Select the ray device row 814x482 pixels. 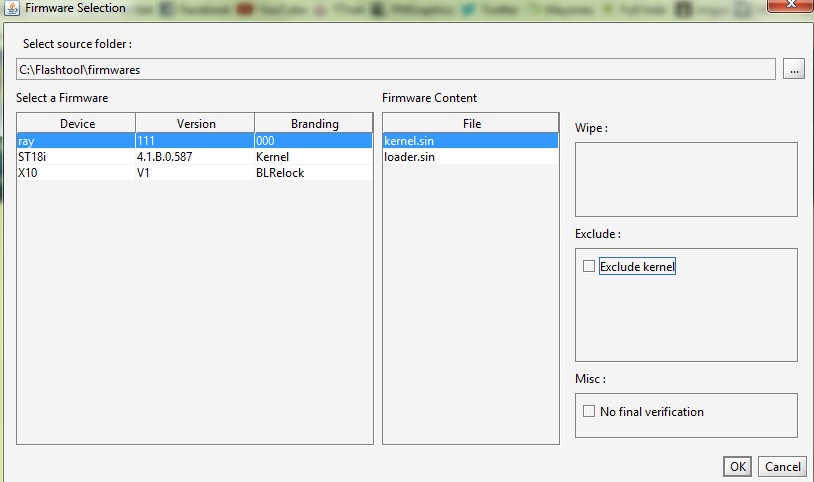click(195, 141)
